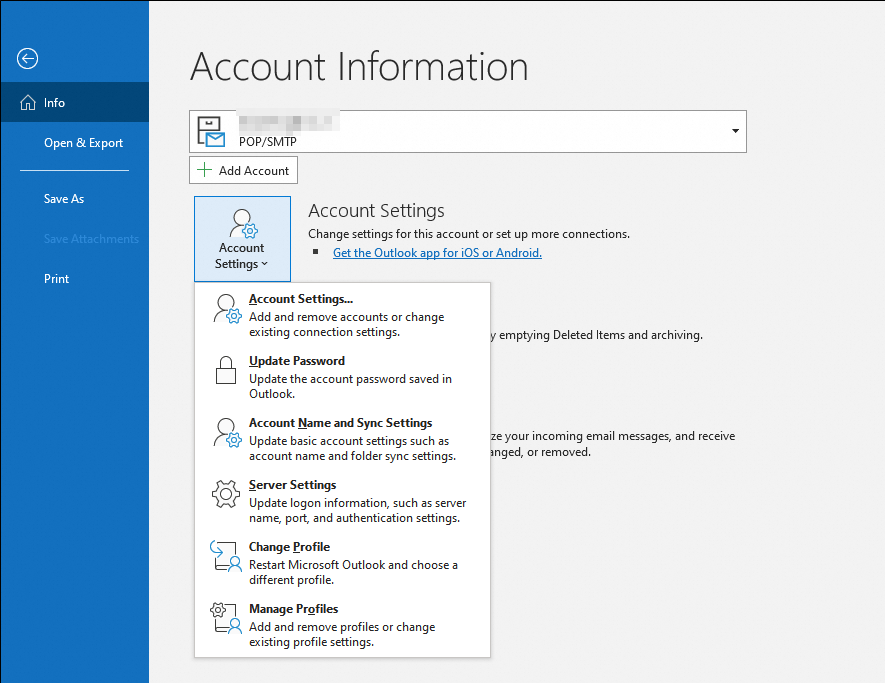Click the Account Information page heading
This screenshot has width=885, height=683.
click(359, 67)
